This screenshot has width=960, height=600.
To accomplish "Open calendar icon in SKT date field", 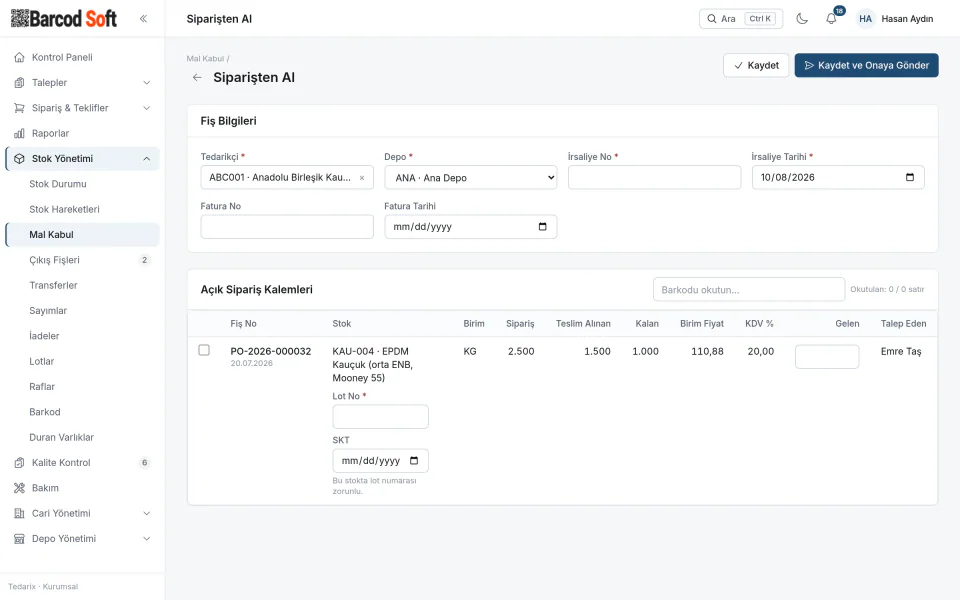I will (414, 460).
